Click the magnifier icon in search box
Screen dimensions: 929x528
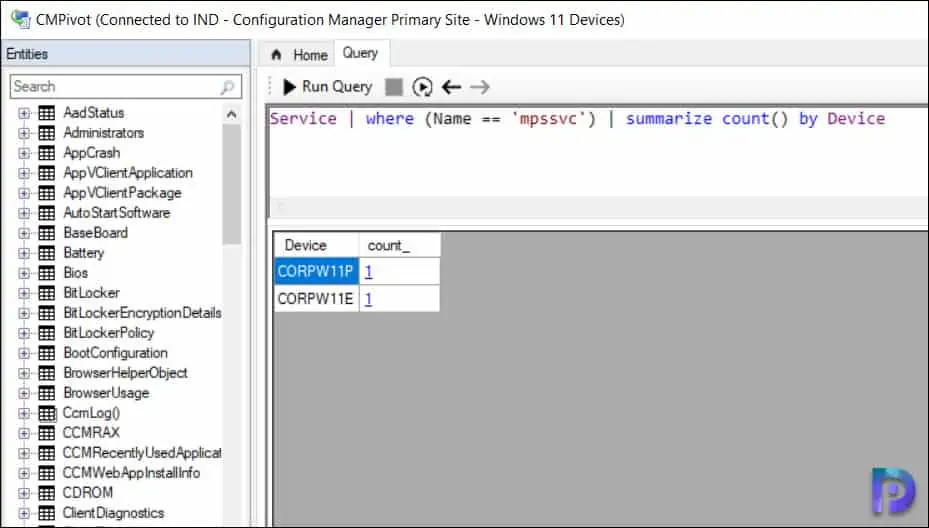click(228, 87)
